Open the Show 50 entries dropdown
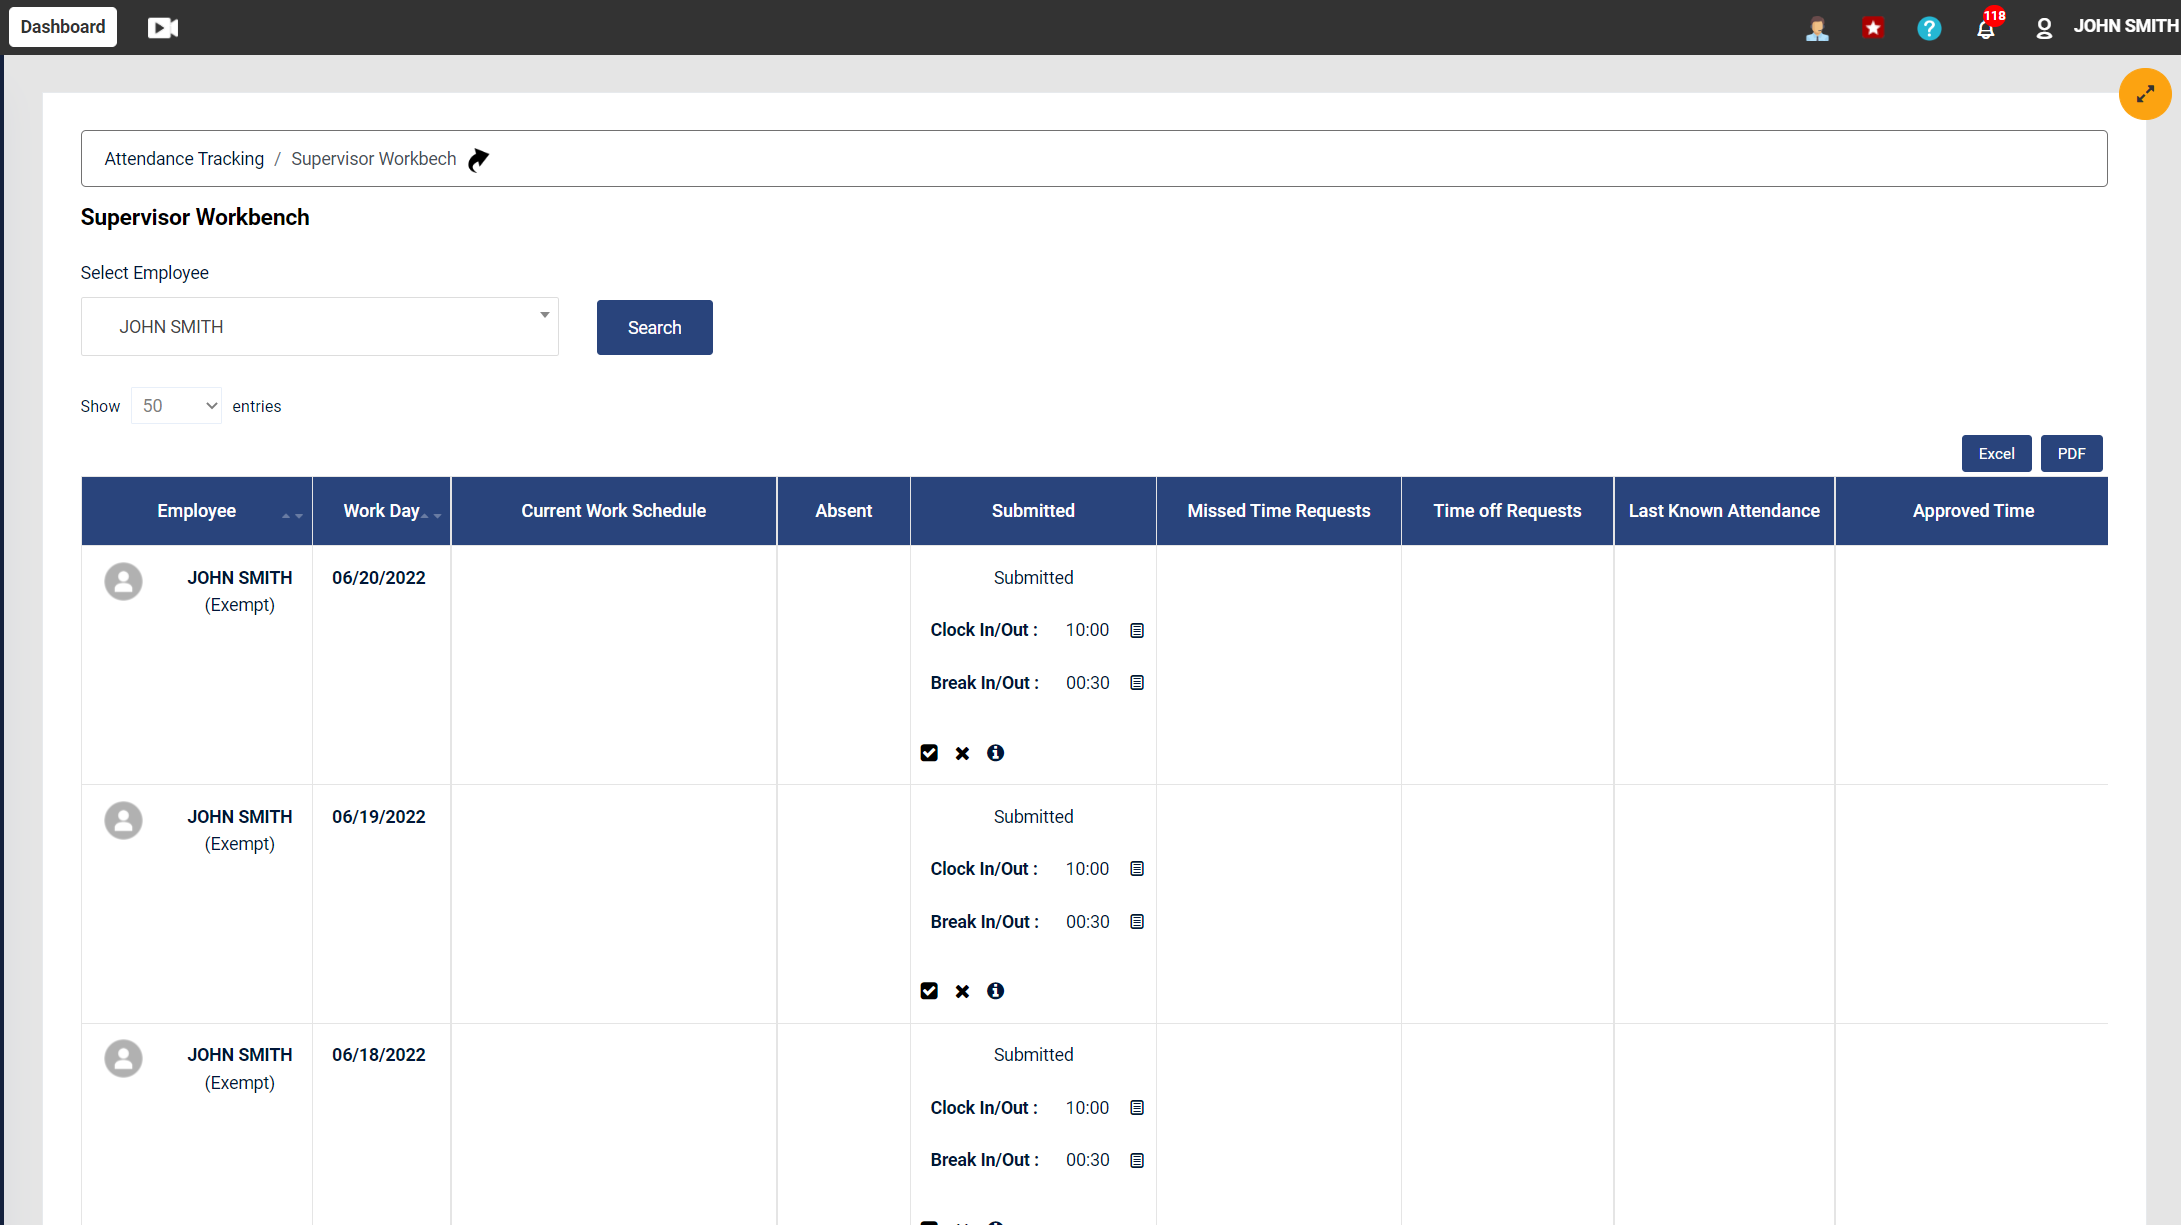2181x1225 pixels. pos(176,406)
